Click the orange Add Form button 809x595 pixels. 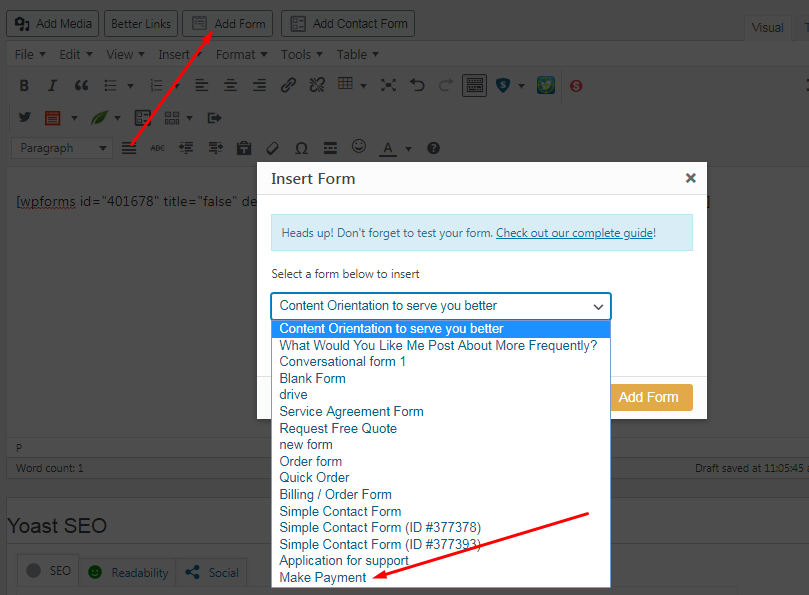(648, 397)
